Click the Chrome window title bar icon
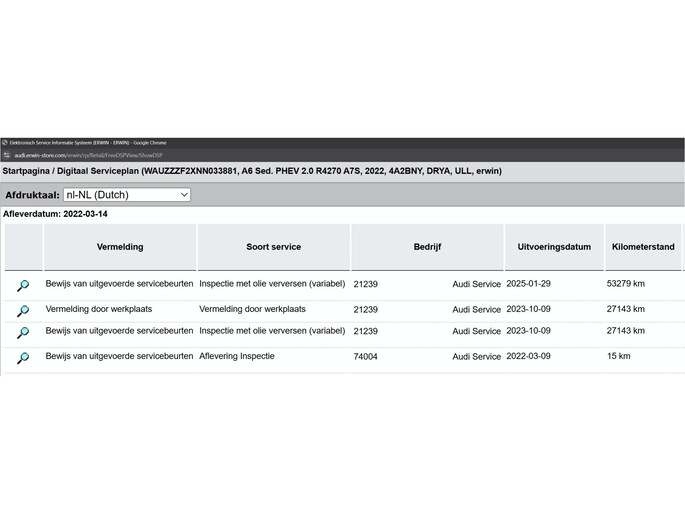685x514 pixels. pyautogui.click(x=5, y=142)
